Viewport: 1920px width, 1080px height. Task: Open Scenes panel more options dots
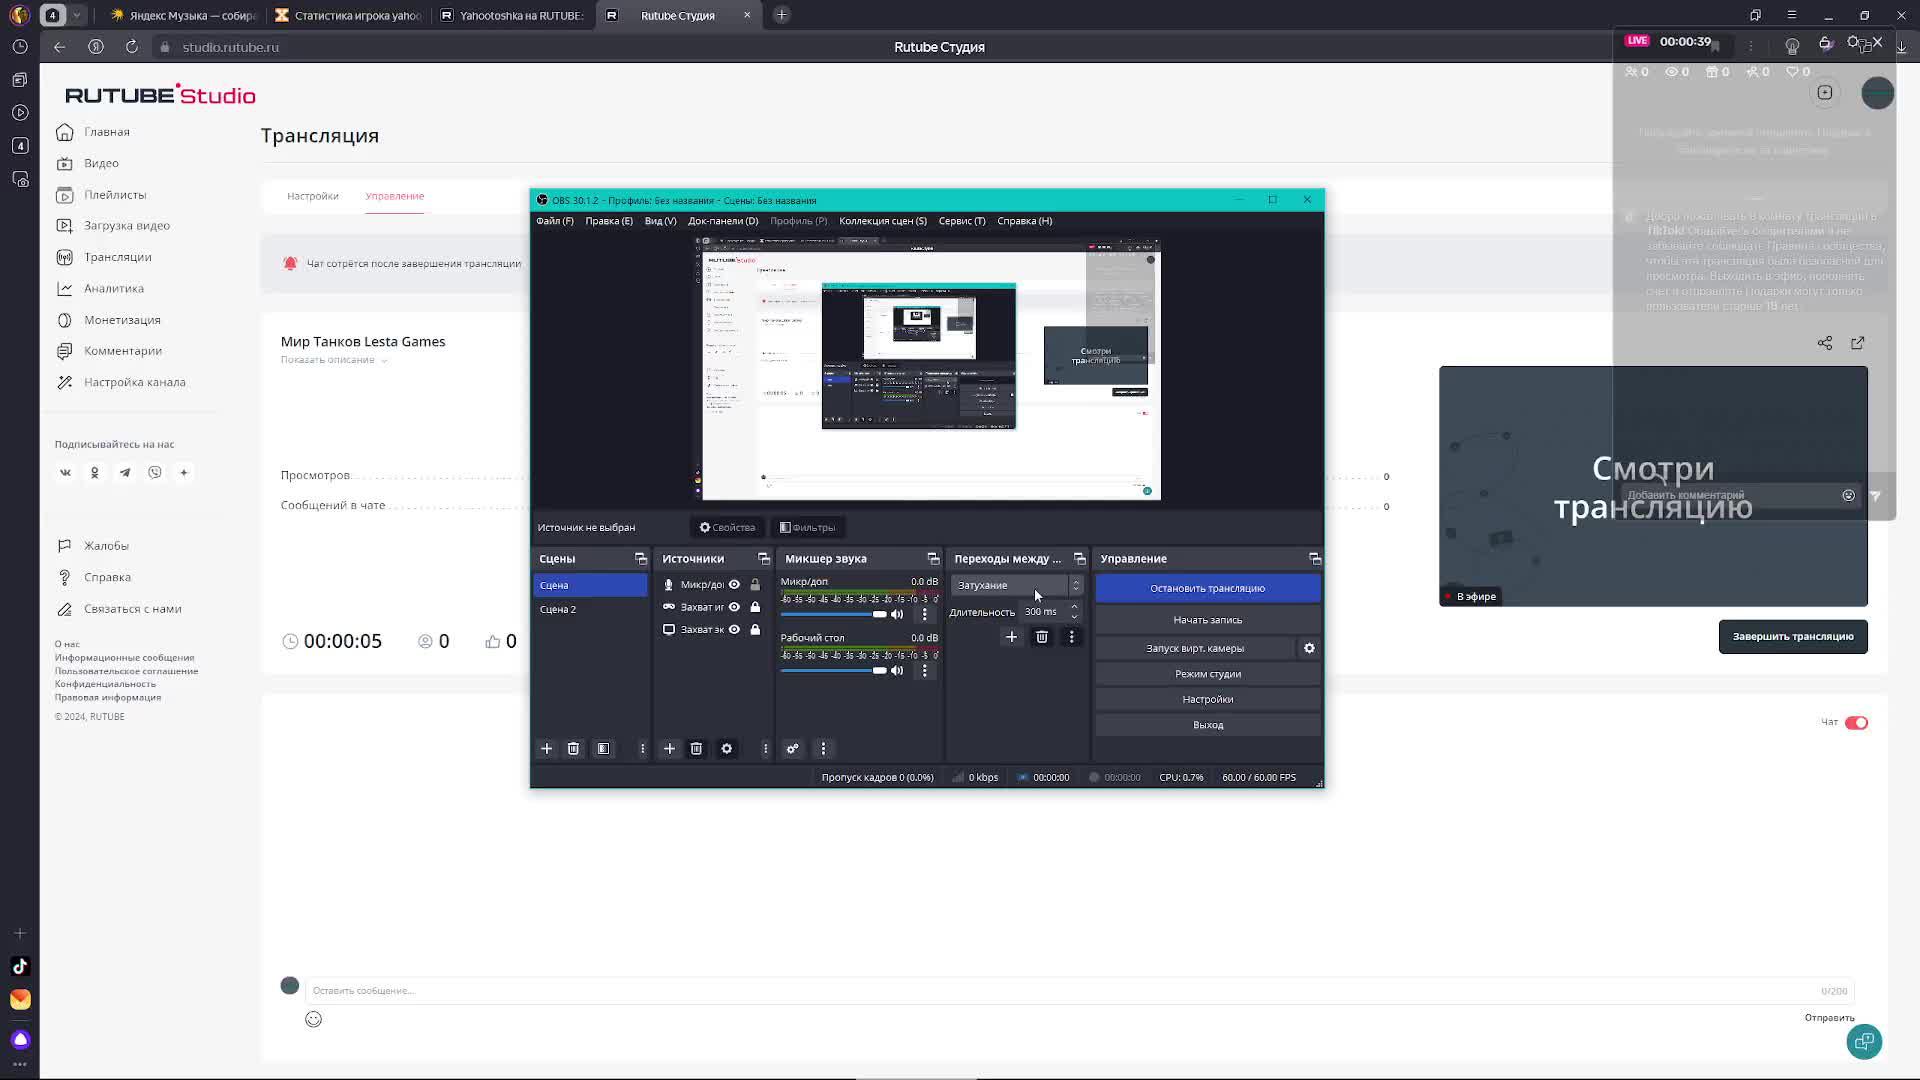coord(642,748)
